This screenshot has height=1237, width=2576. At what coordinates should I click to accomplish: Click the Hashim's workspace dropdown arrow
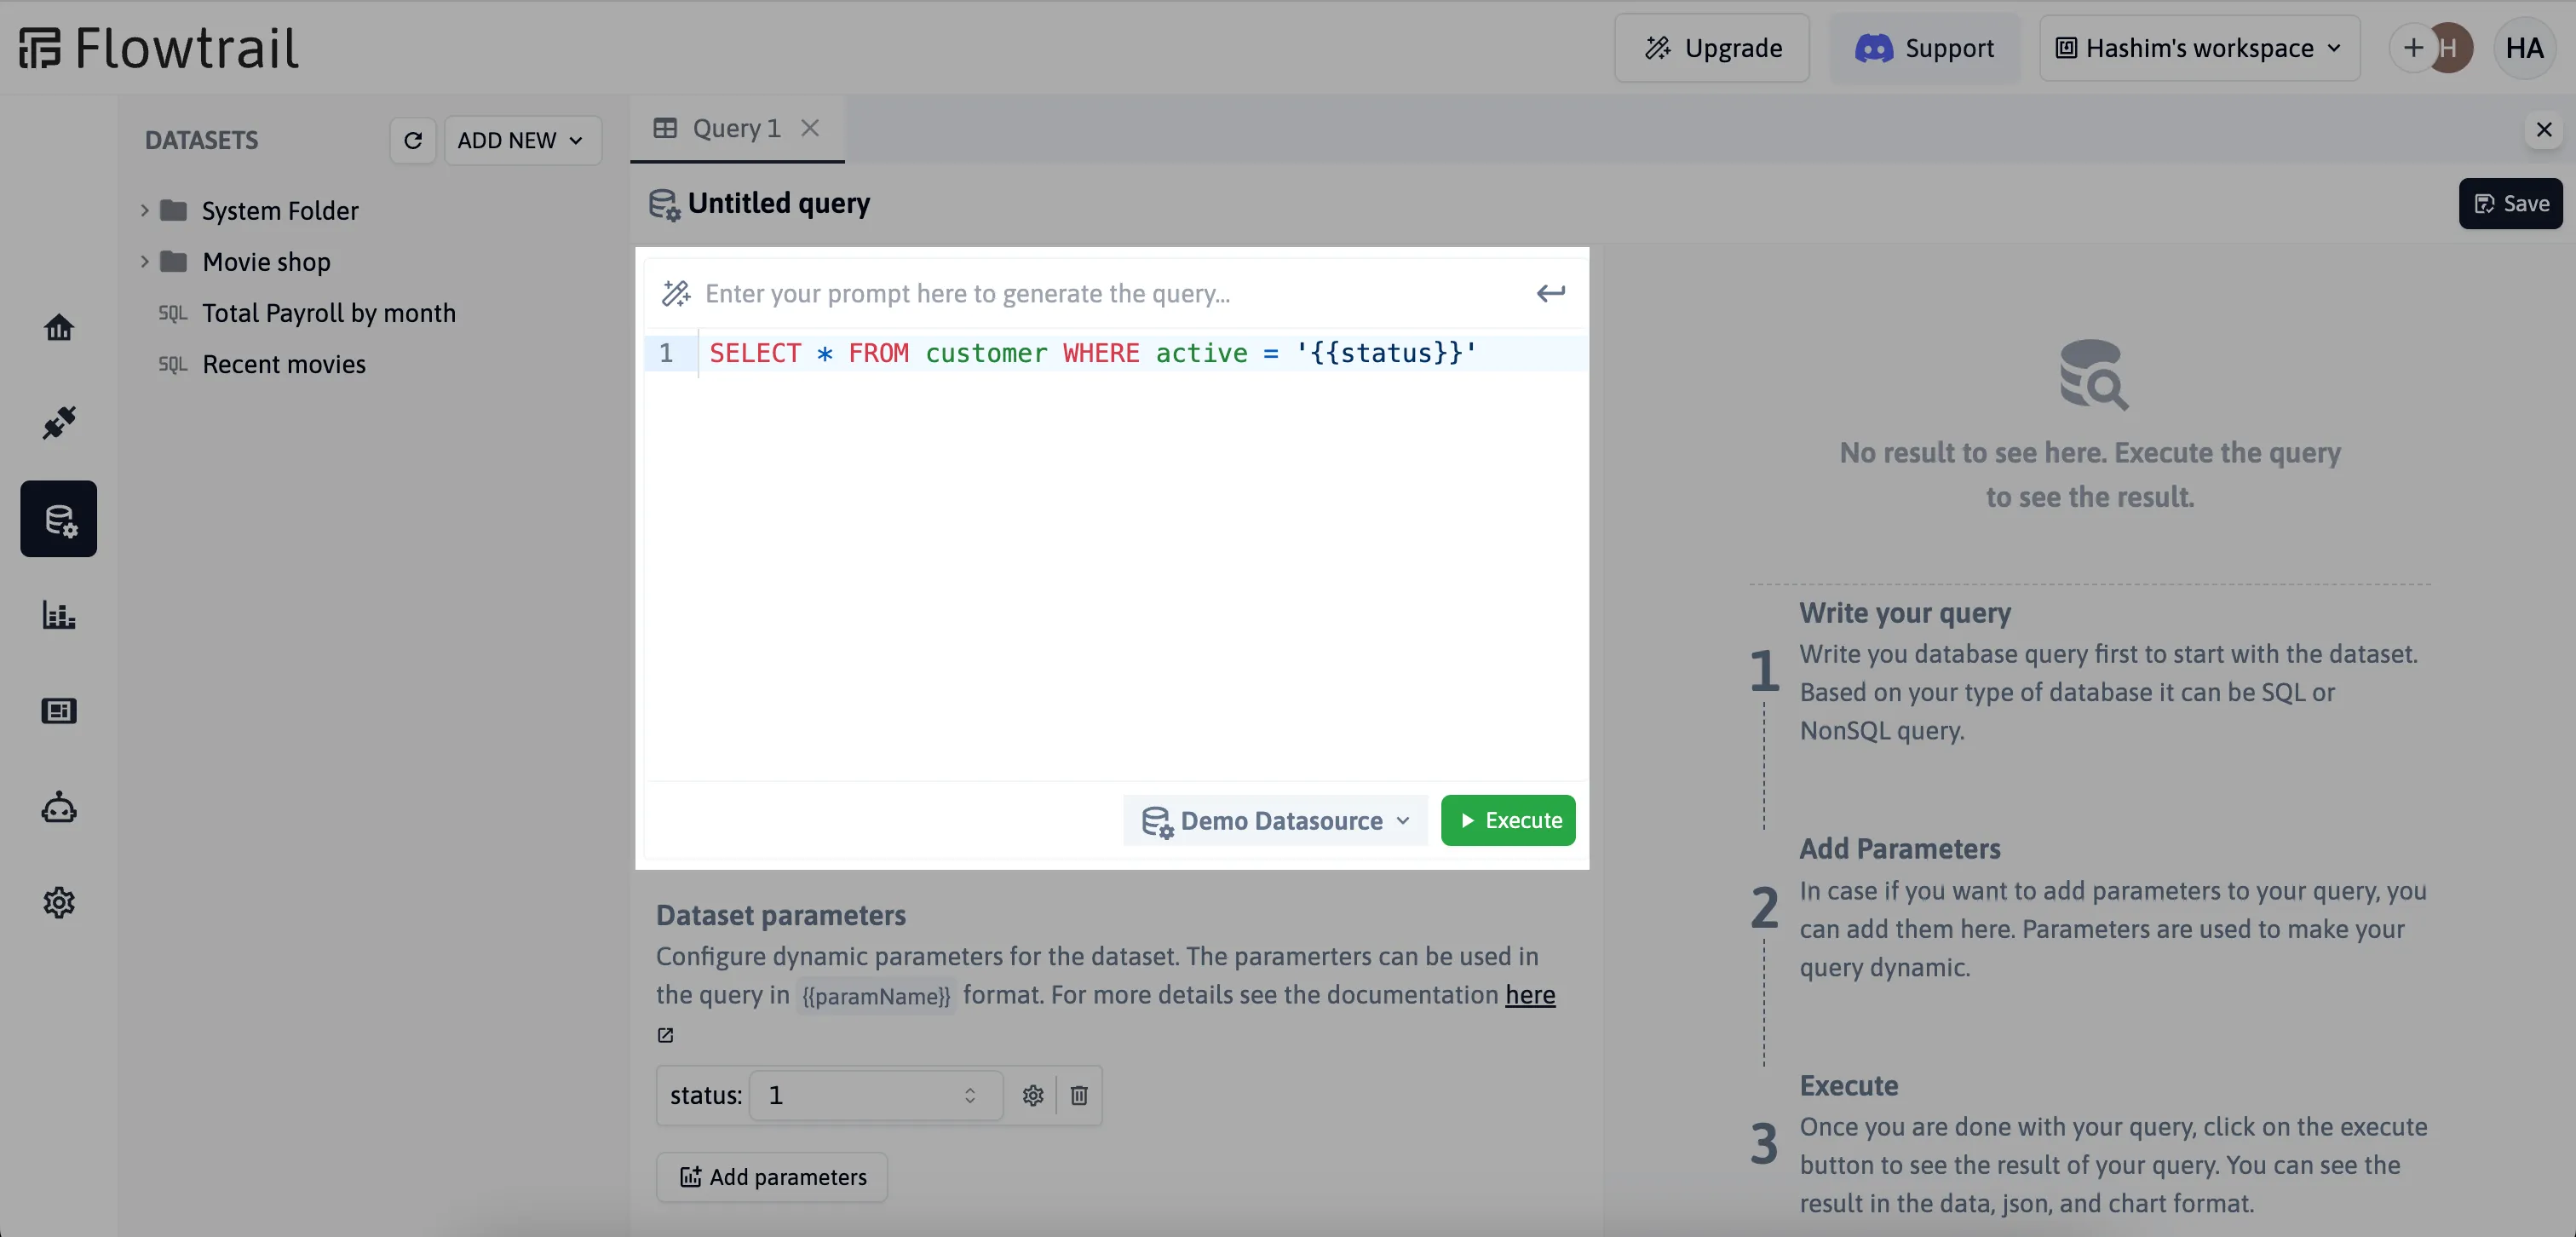2334,46
